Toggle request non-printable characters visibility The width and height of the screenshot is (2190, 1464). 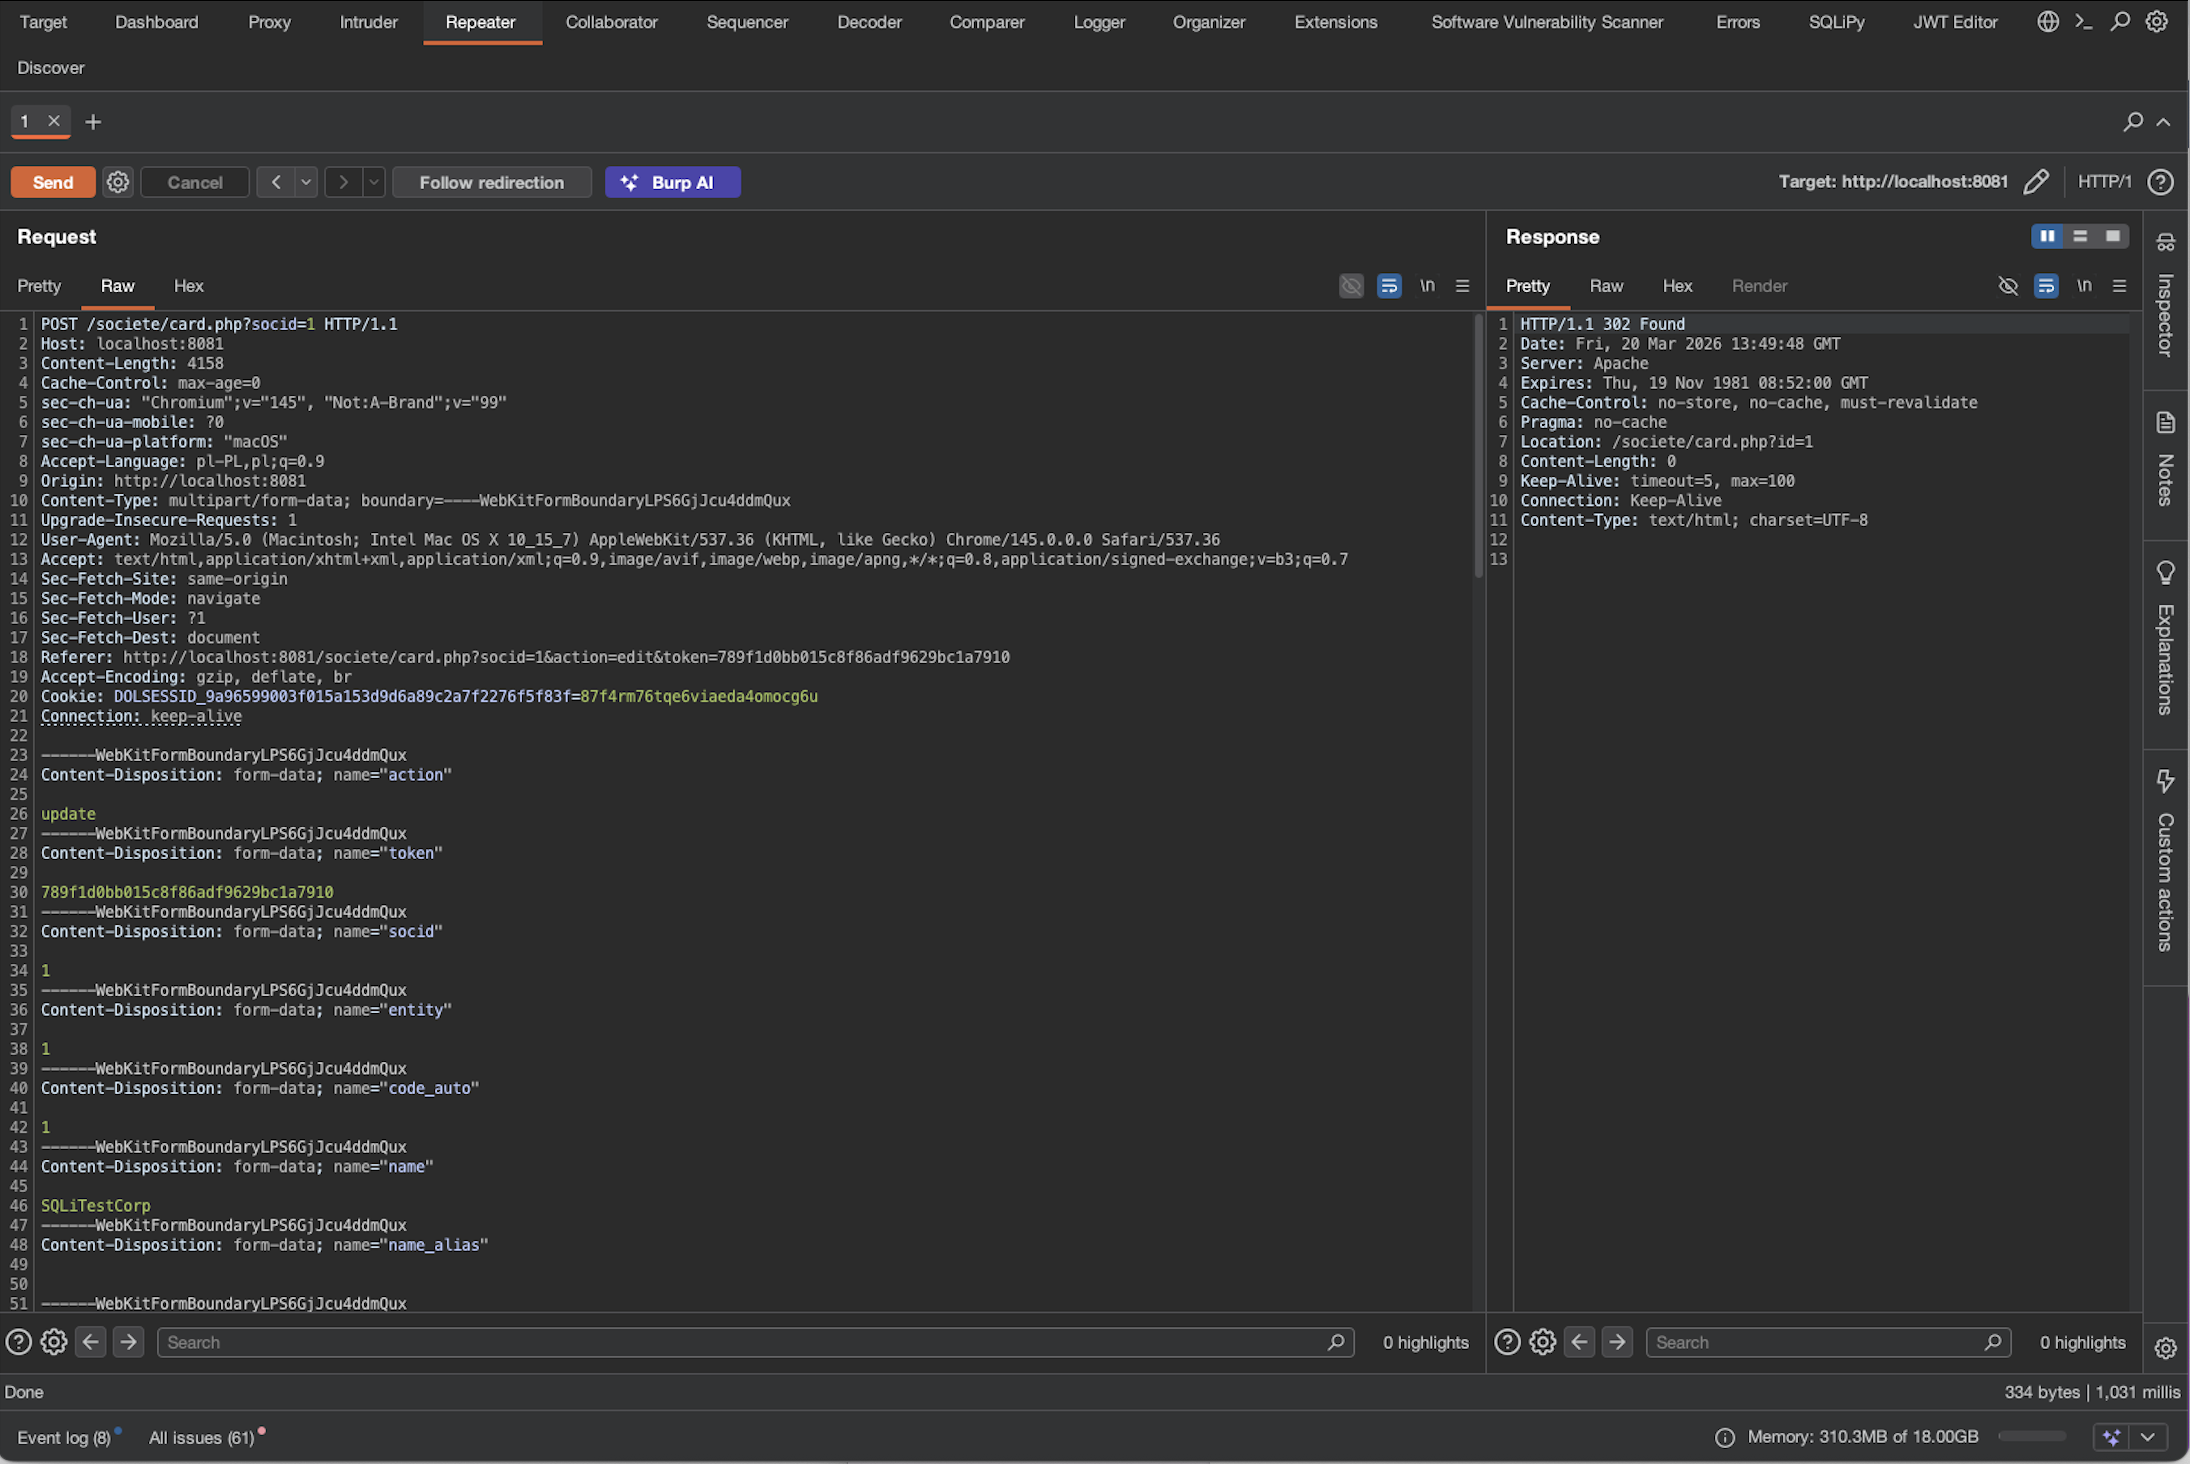[1351, 286]
